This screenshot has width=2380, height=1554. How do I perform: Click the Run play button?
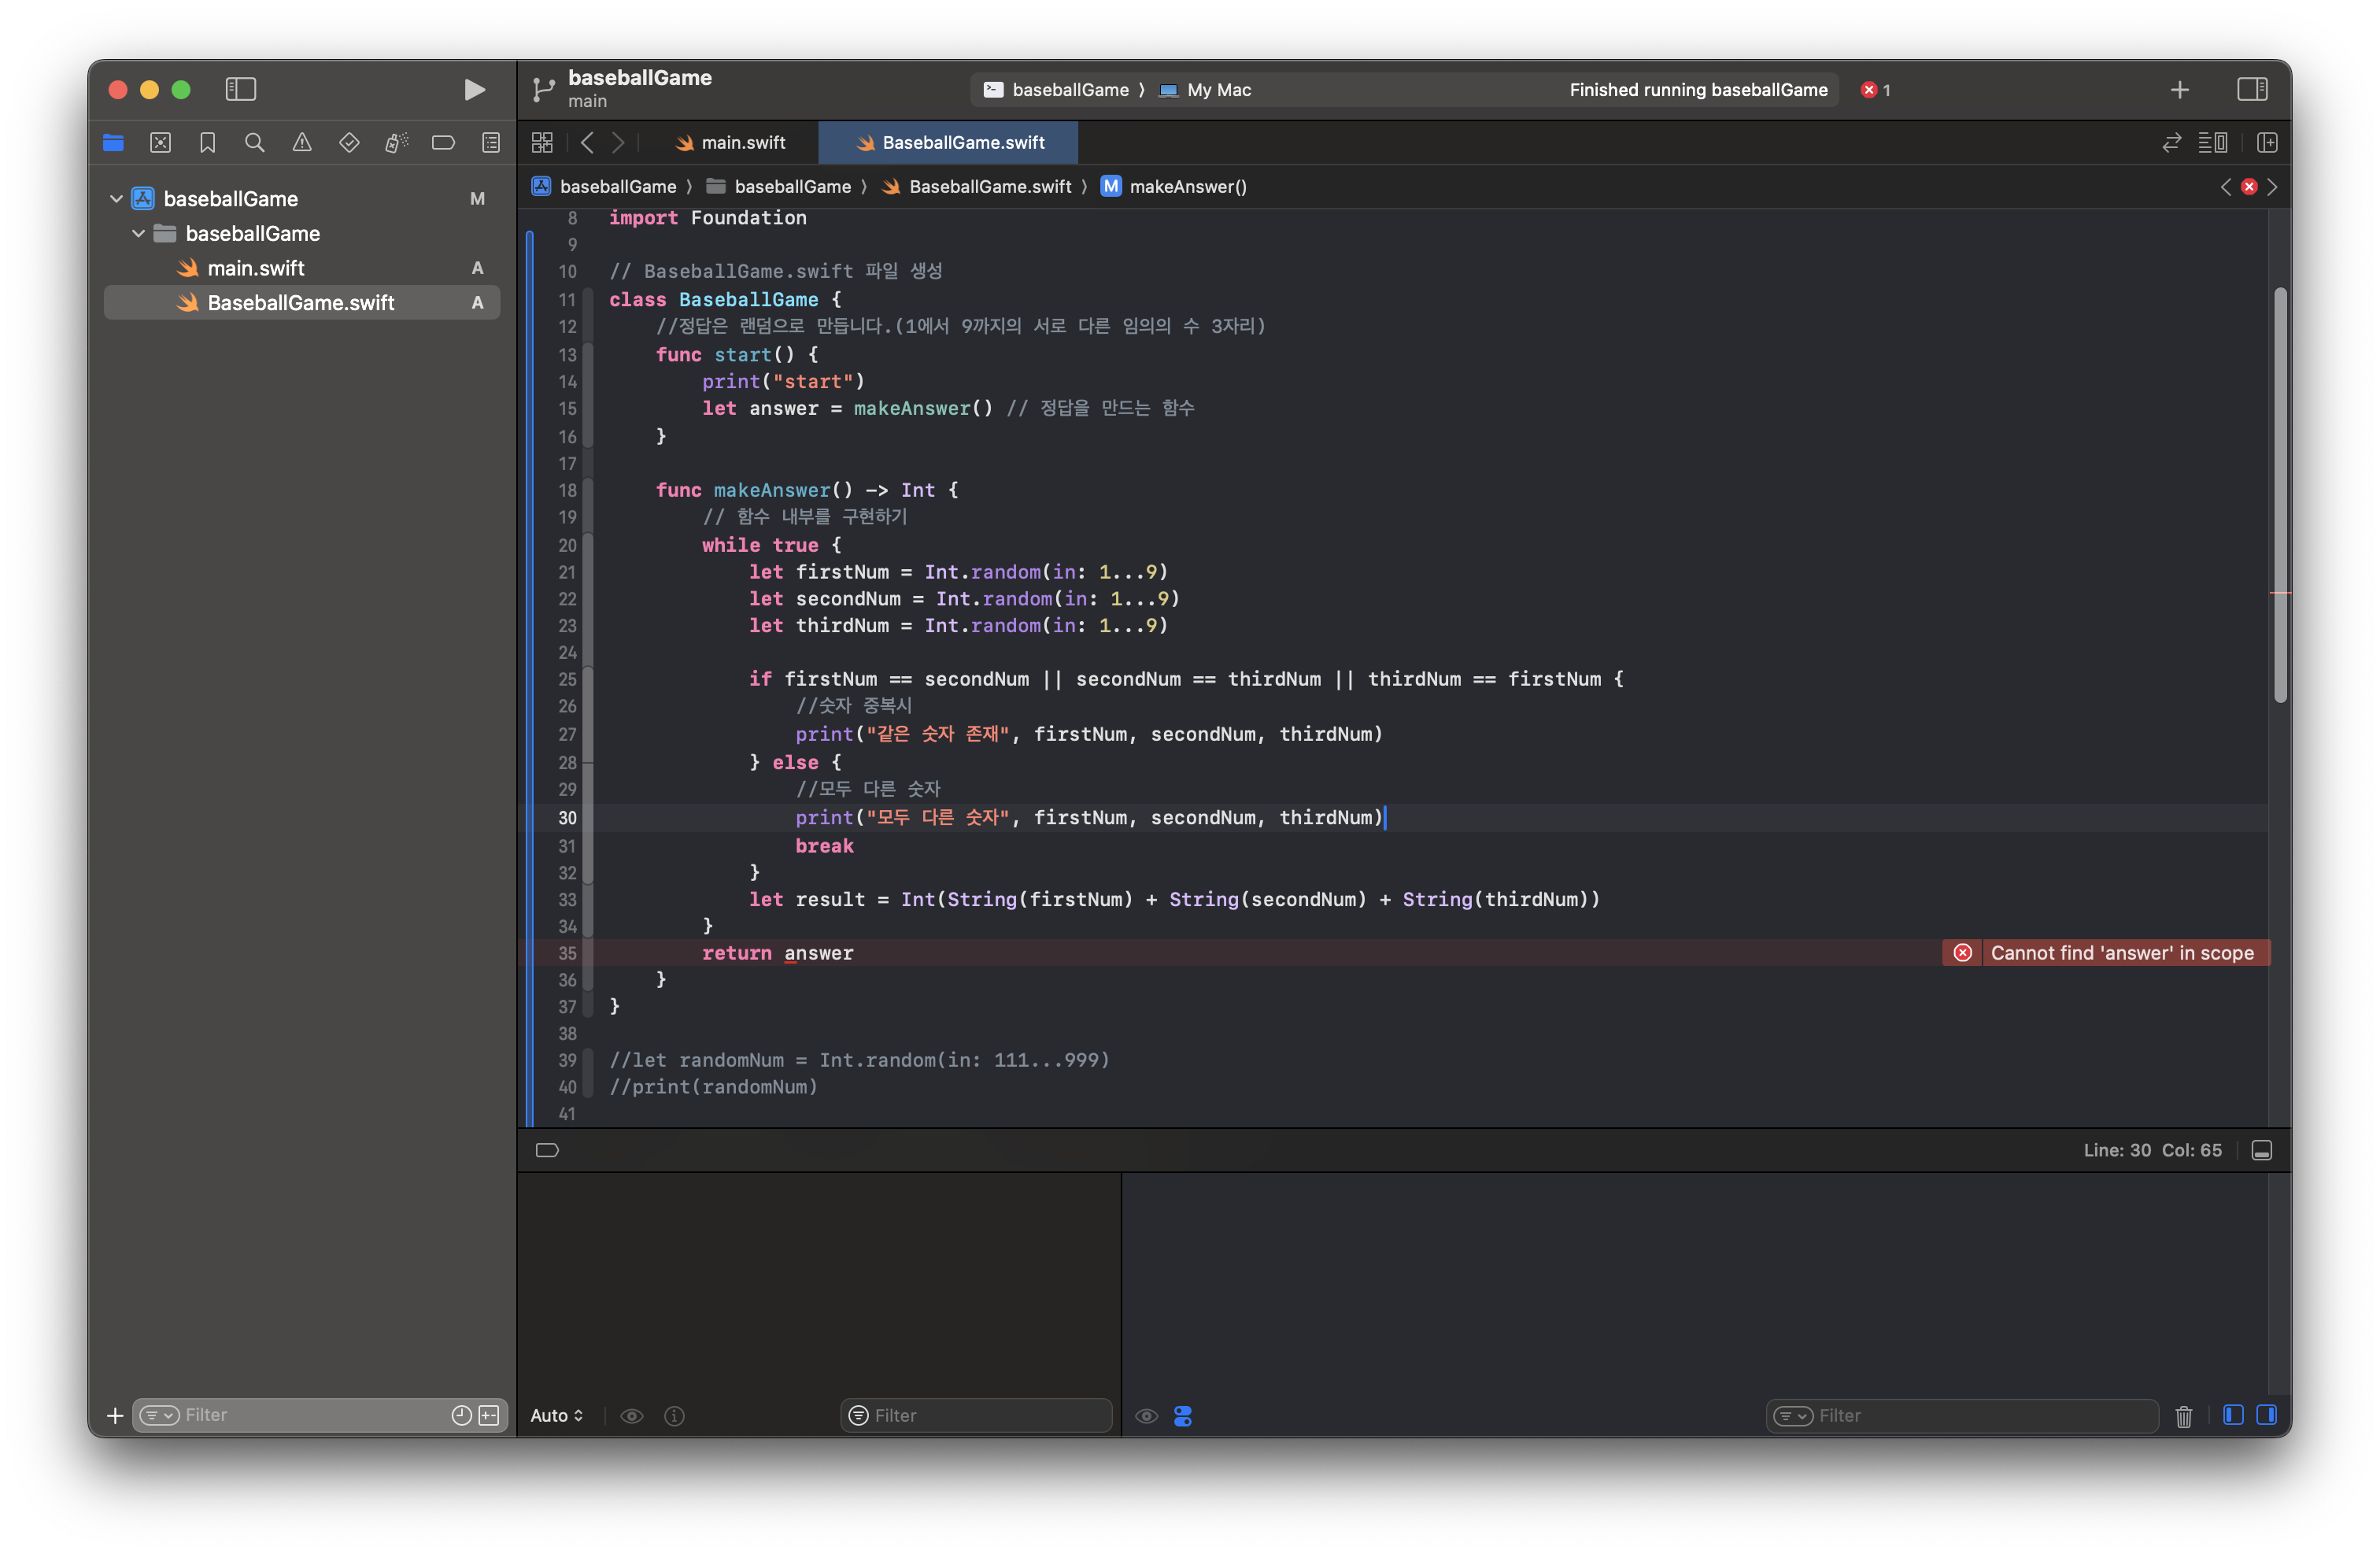(474, 90)
